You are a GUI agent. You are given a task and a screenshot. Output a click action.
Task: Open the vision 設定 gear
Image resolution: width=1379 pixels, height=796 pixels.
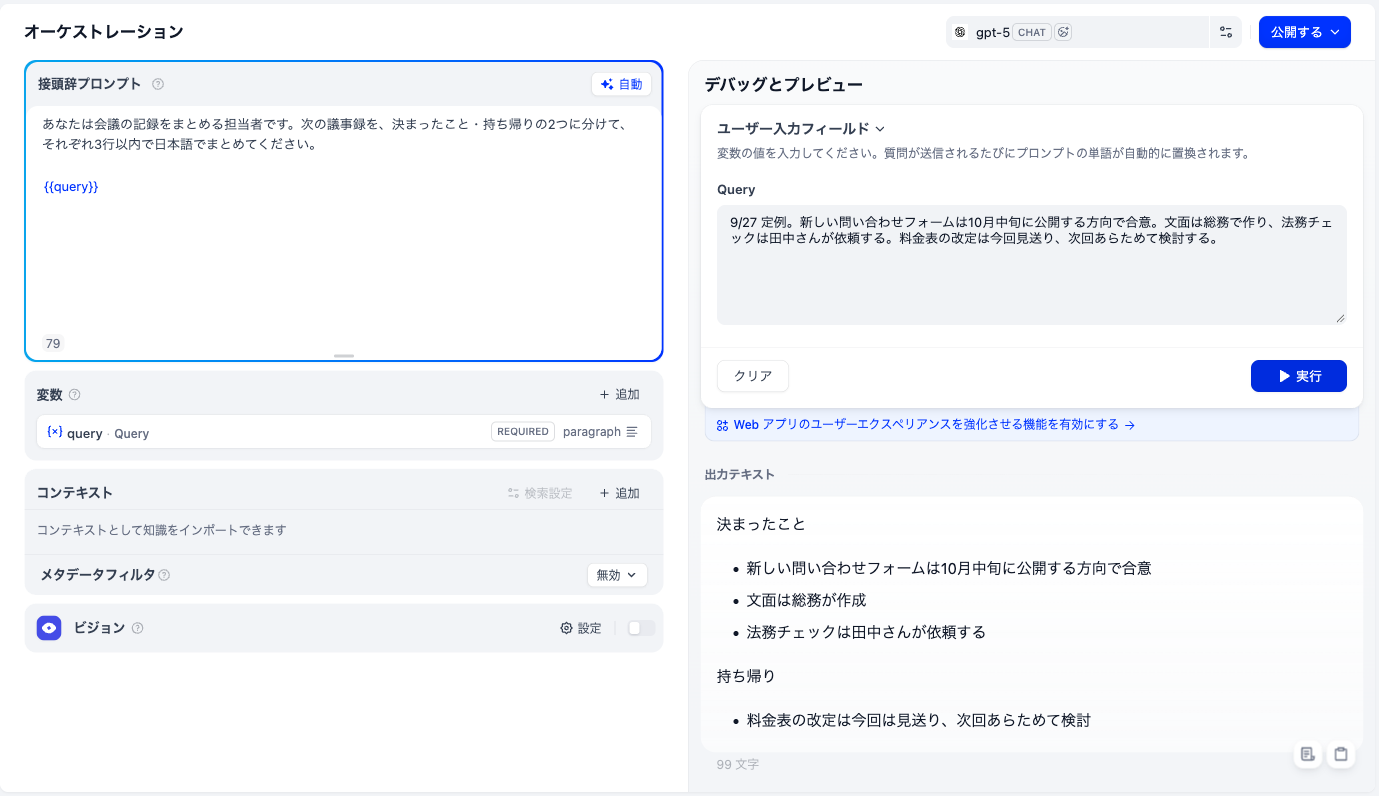pyautogui.click(x=581, y=628)
